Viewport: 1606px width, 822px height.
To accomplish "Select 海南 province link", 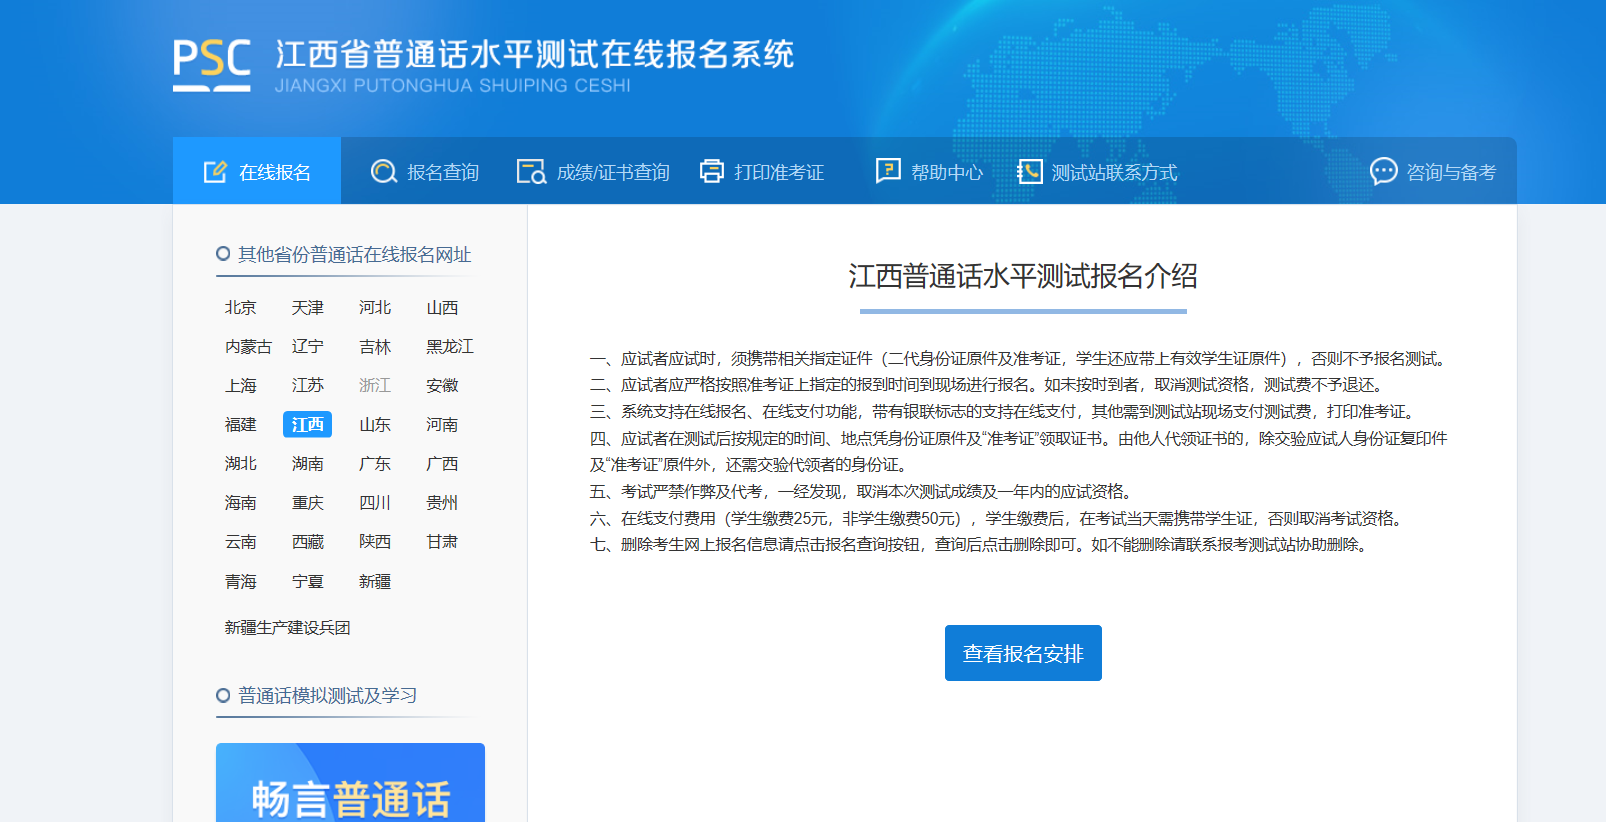I will click(240, 502).
